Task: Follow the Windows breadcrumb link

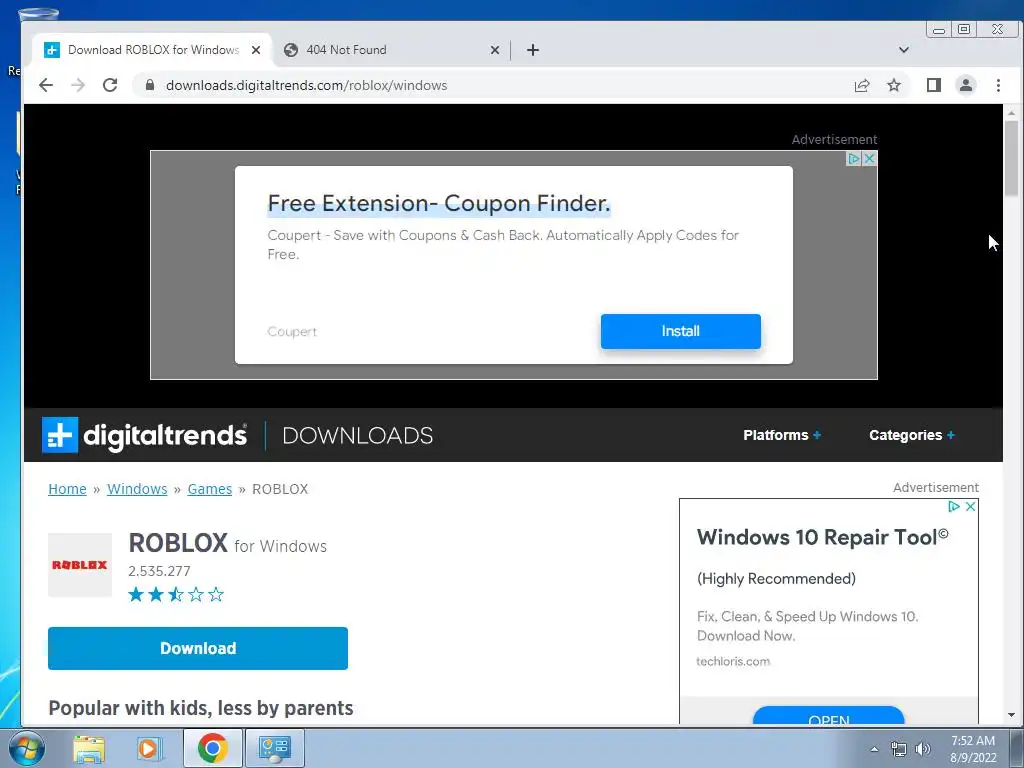Action: pyautogui.click(x=137, y=489)
